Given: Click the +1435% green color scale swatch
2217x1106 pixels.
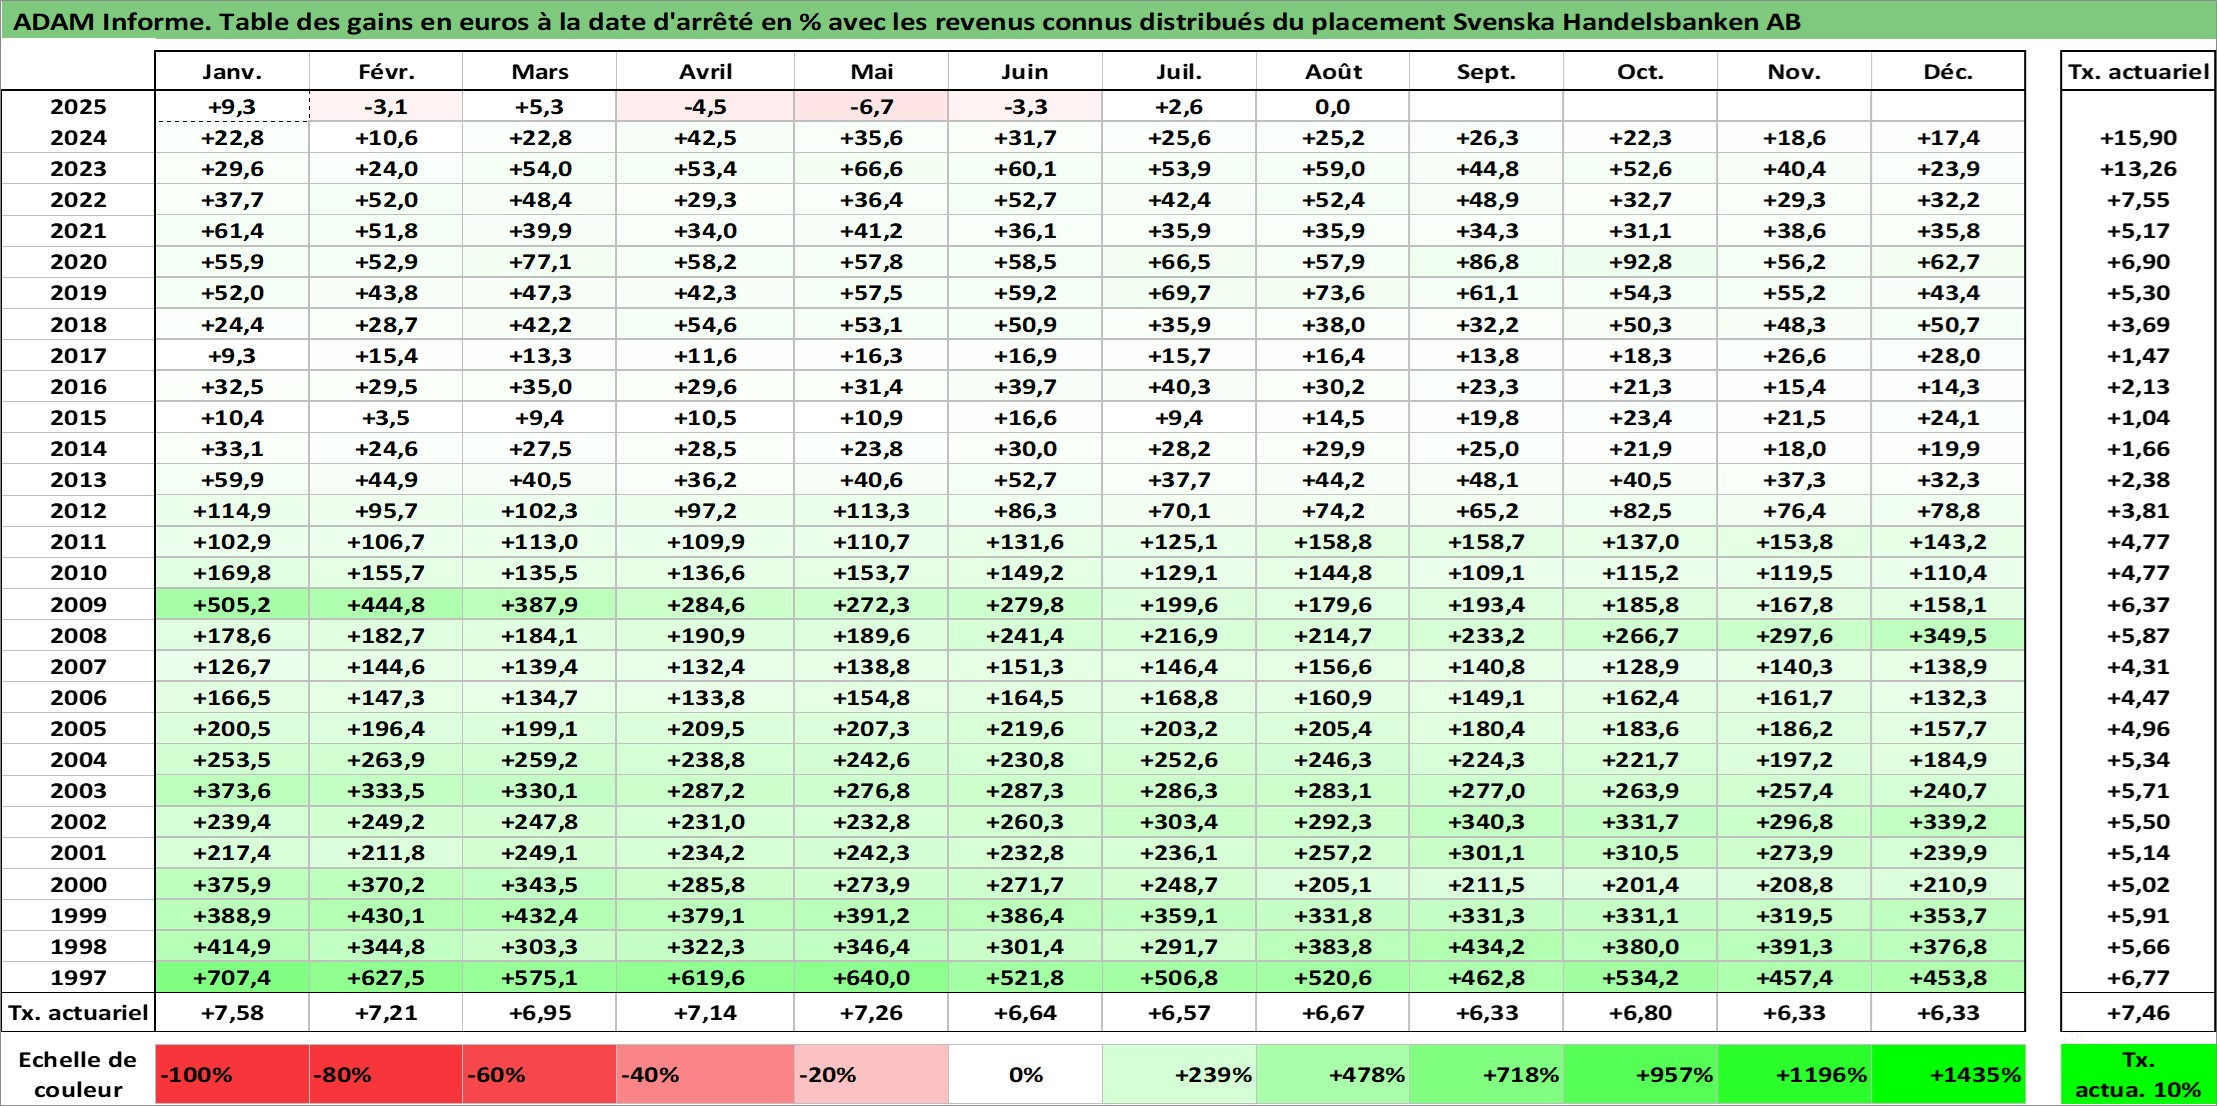Looking at the screenshot, I should (1948, 1074).
